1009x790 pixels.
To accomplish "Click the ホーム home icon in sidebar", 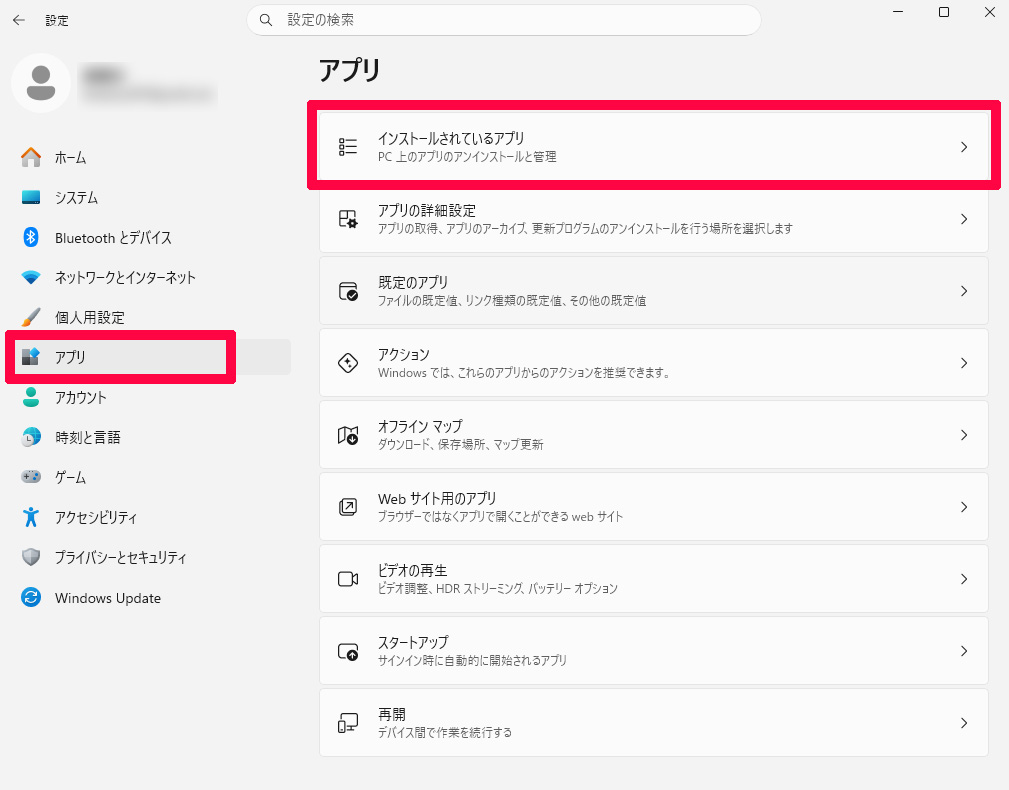I will (31, 158).
